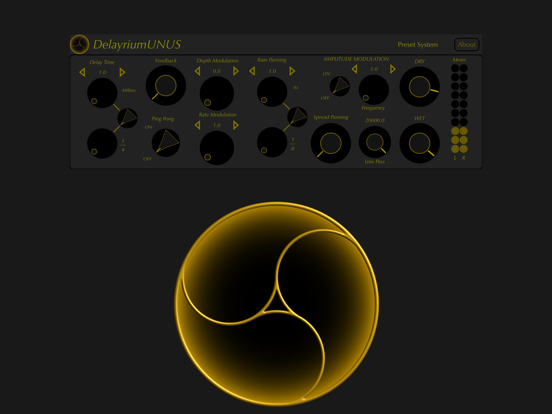Click the Low Pass value 20000.0
This screenshot has width=552, height=414.
point(375,120)
